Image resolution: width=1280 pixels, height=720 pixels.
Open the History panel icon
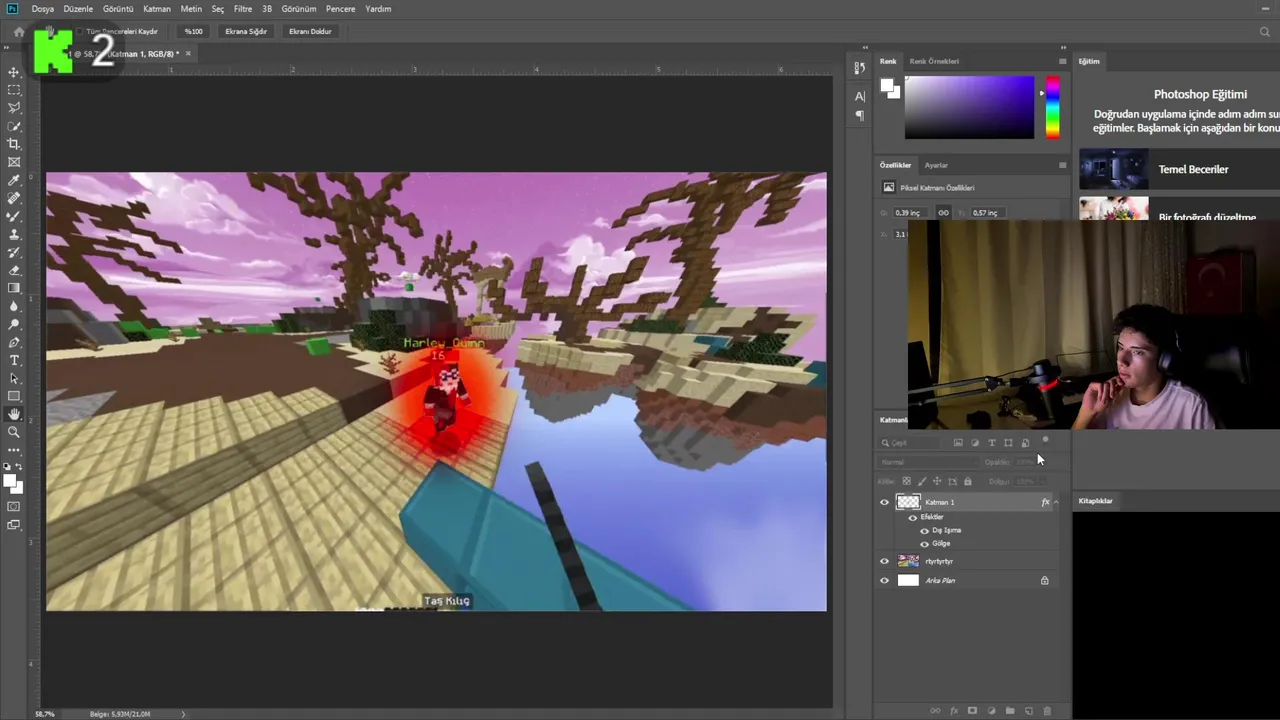point(859,68)
